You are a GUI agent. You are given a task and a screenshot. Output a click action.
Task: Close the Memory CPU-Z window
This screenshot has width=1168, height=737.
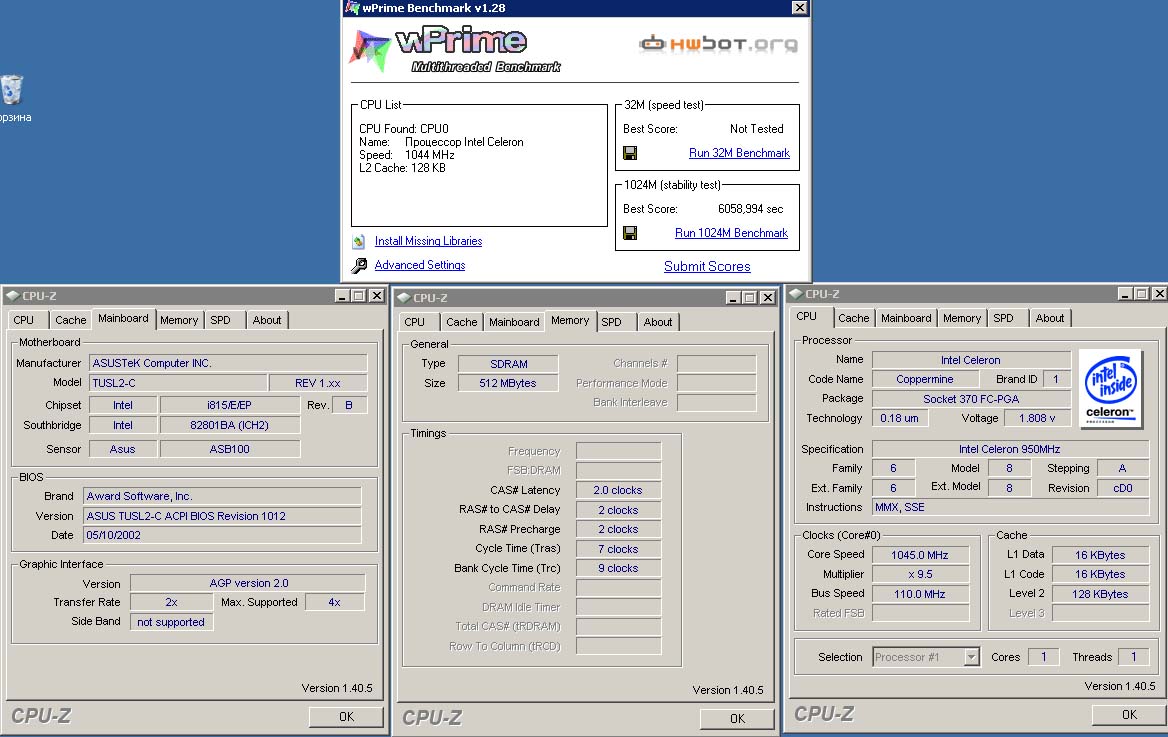click(768, 297)
